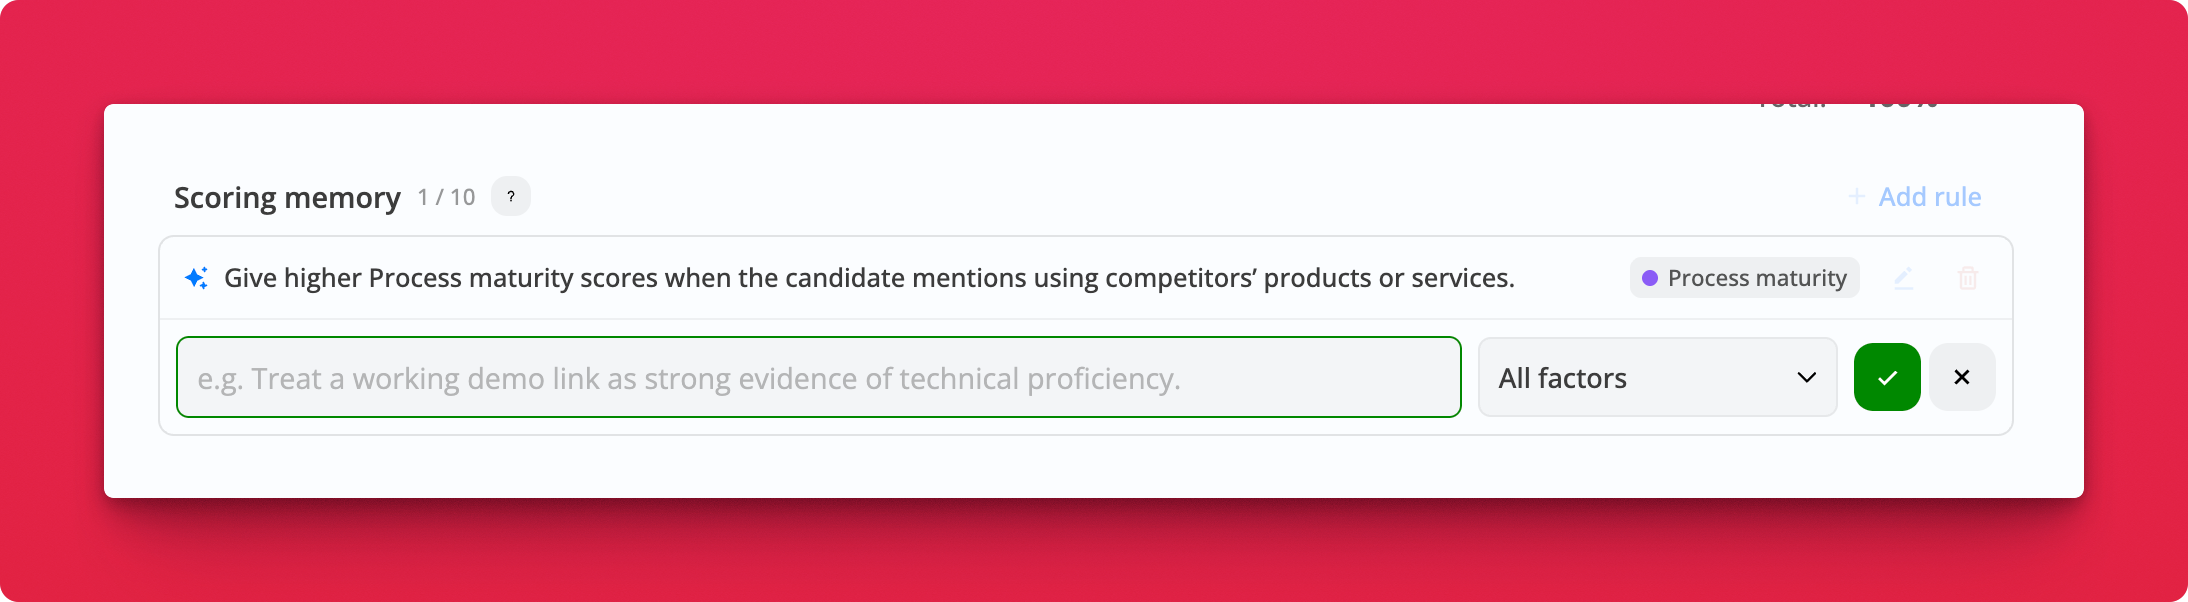Click the blue AI sparkle icon
This screenshot has width=2188, height=602.
tap(197, 278)
